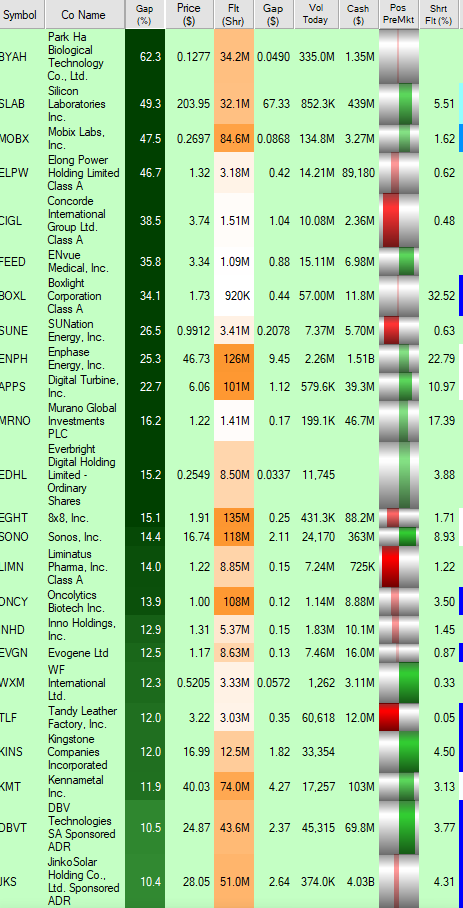Click Concorde International Group Ltd. company name

(77, 221)
